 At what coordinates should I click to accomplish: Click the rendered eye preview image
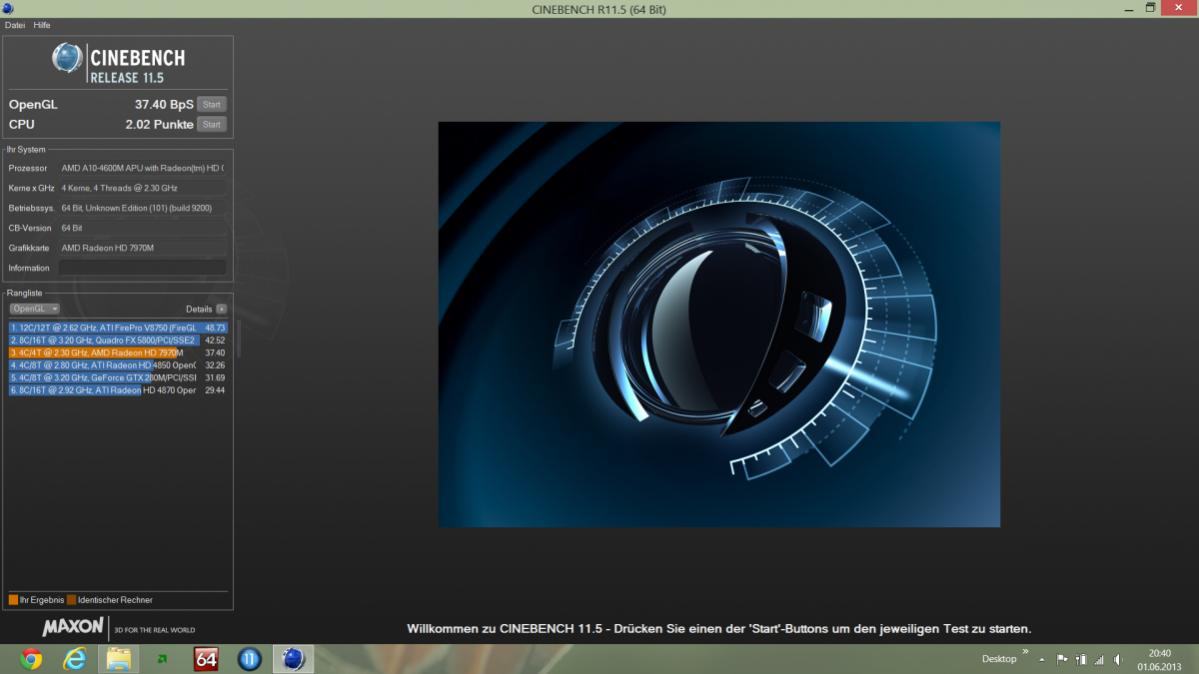[x=719, y=324]
